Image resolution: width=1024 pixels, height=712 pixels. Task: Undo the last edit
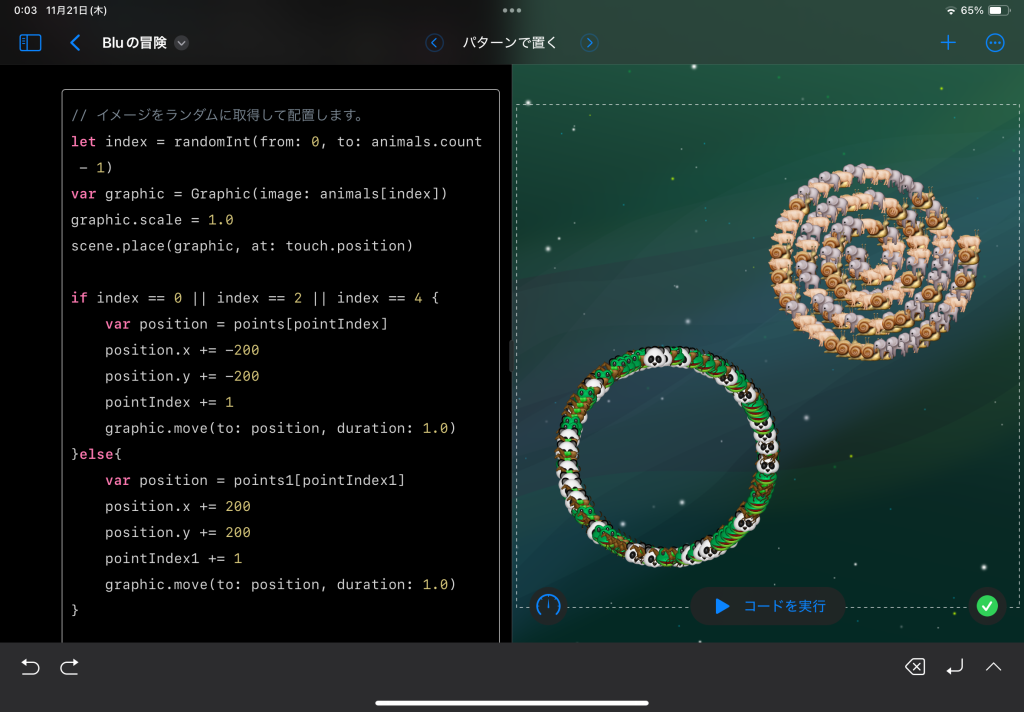[x=30, y=667]
